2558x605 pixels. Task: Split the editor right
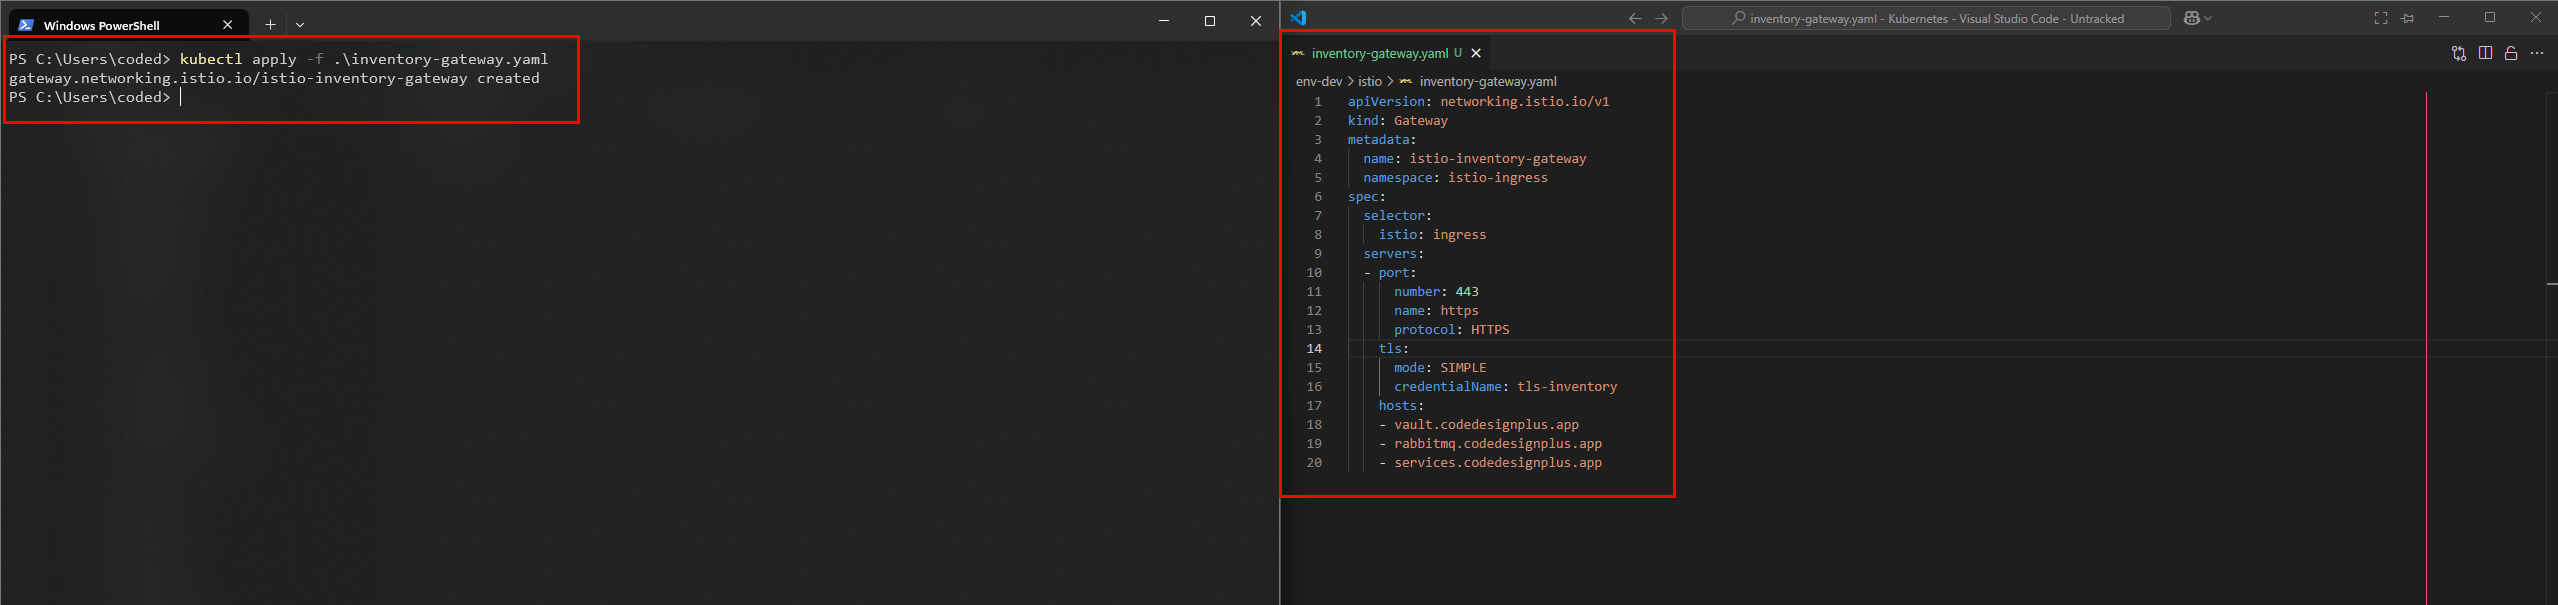(2485, 53)
